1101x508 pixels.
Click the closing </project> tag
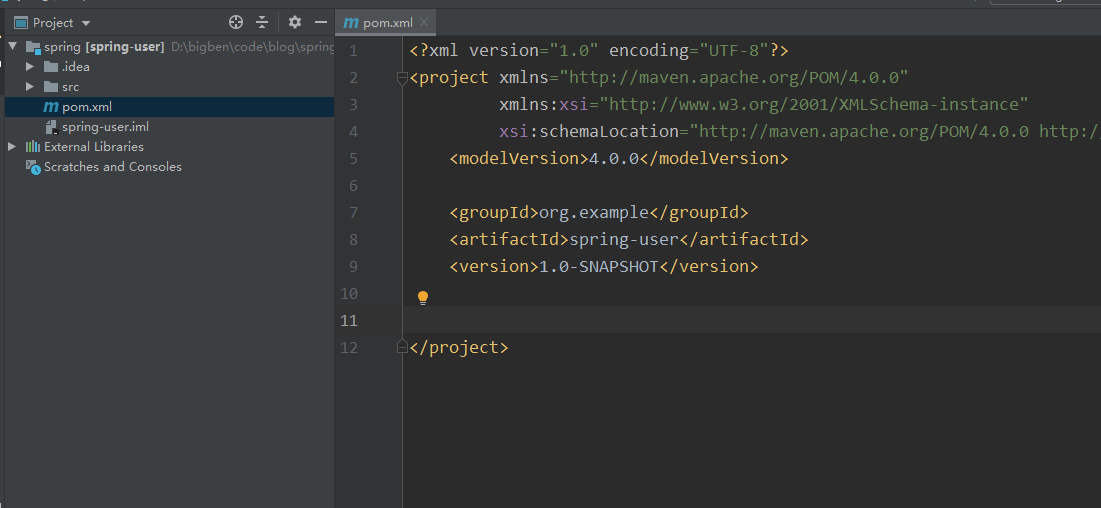pyautogui.click(x=459, y=347)
